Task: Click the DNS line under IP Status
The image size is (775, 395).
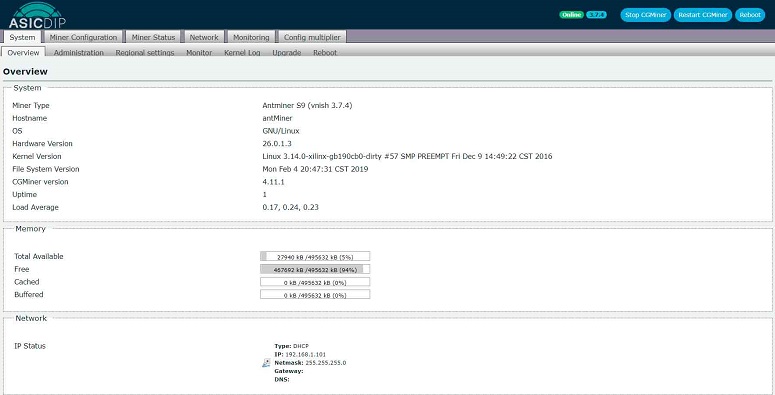Action: point(282,380)
